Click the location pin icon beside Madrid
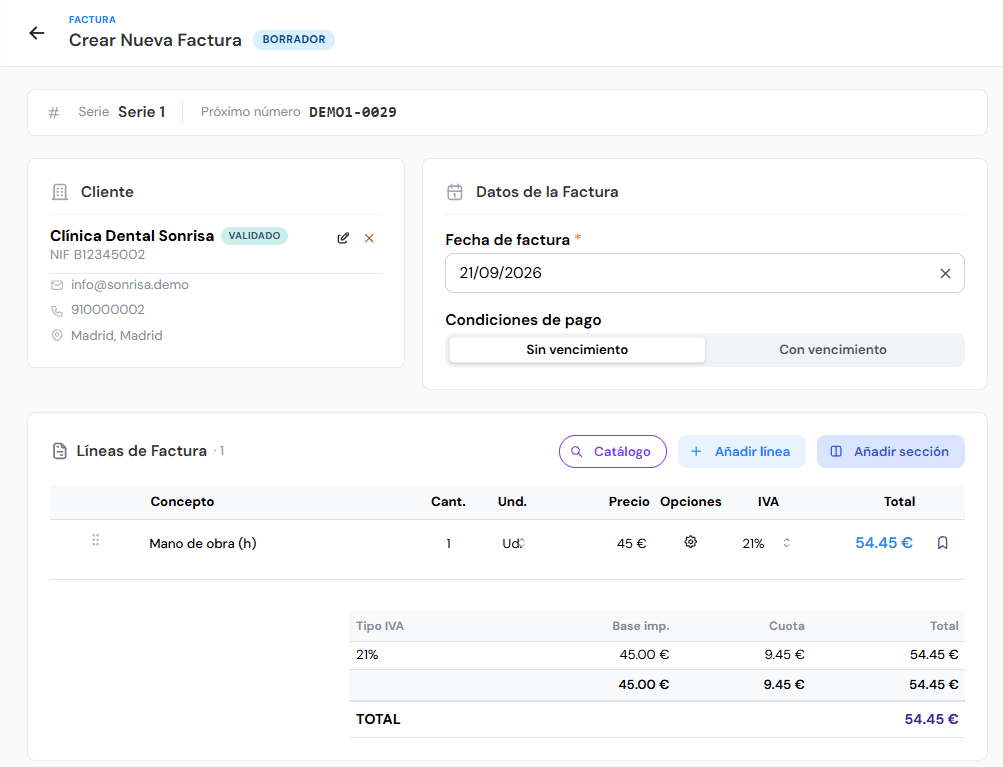 click(x=57, y=335)
